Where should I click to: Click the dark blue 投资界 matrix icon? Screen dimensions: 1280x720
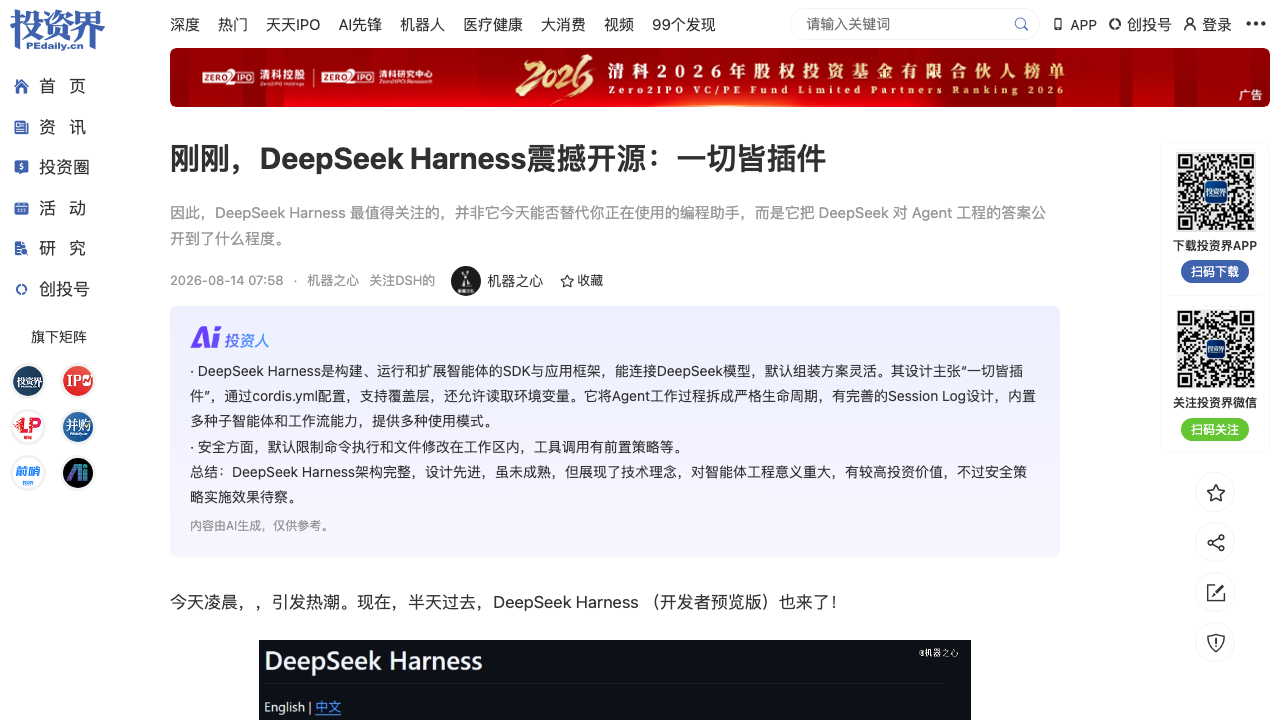[28, 381]
